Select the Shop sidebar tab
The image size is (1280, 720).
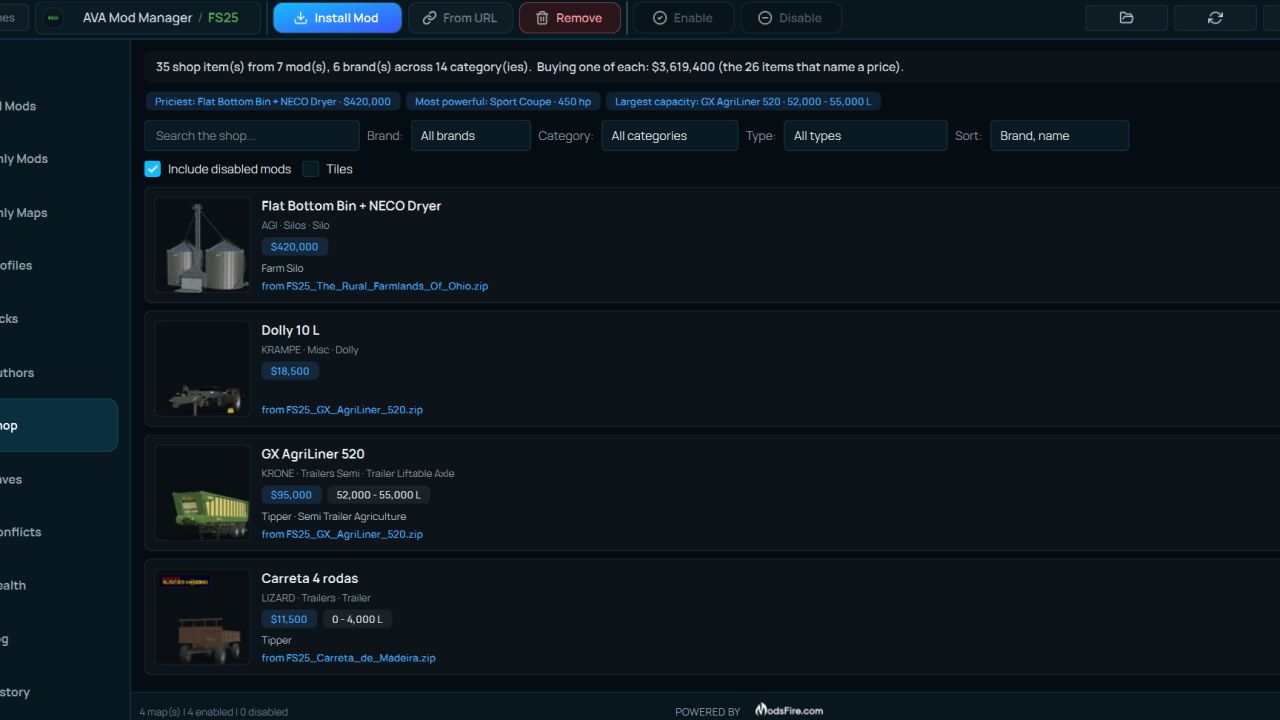[x=58, y=426]
